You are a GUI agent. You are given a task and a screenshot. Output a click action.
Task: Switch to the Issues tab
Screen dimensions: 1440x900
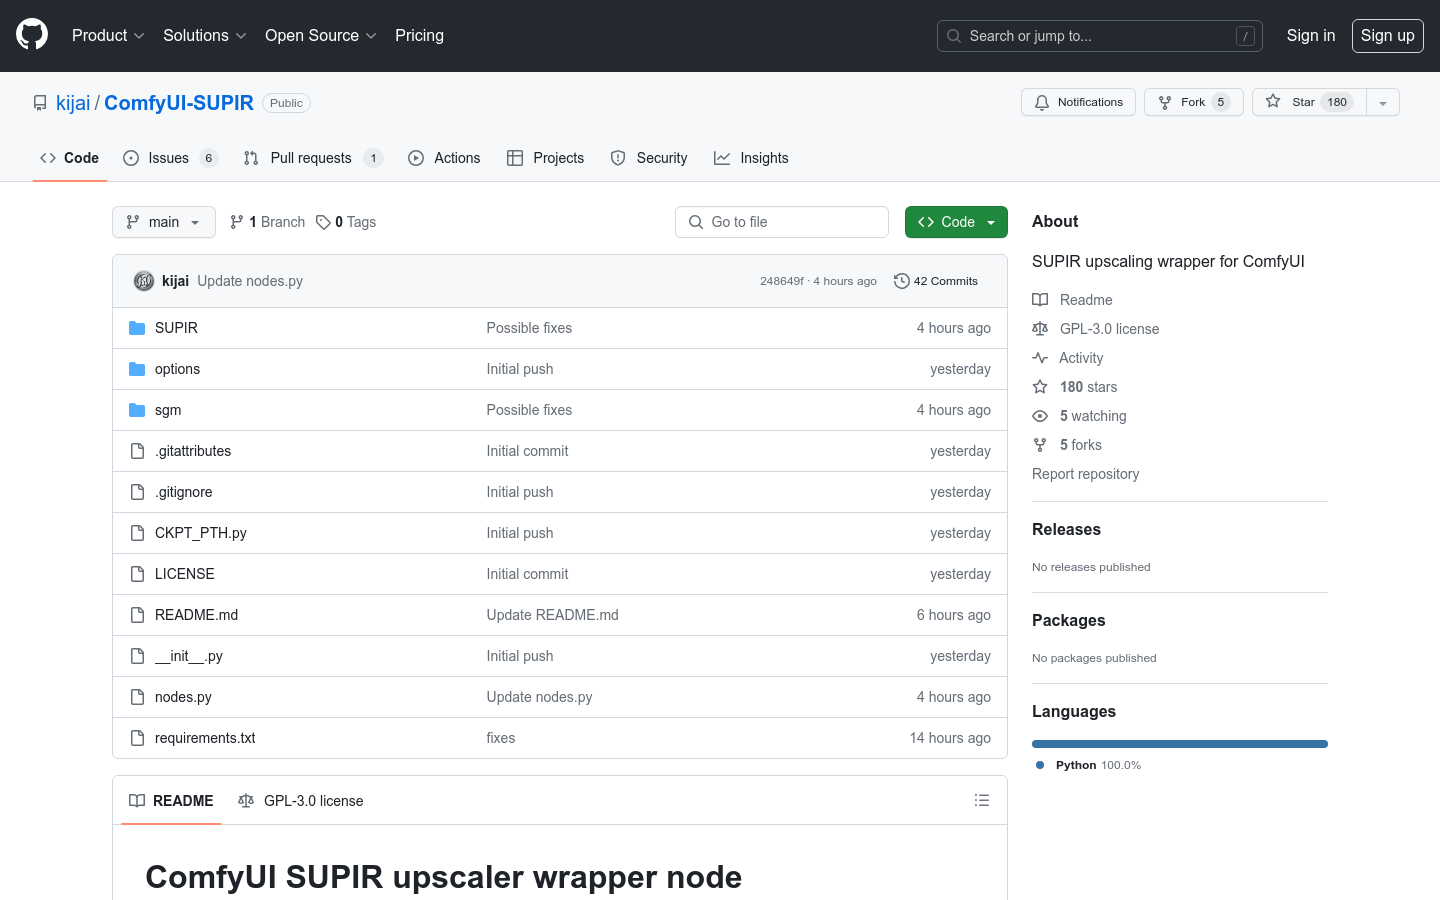point(170,158)
